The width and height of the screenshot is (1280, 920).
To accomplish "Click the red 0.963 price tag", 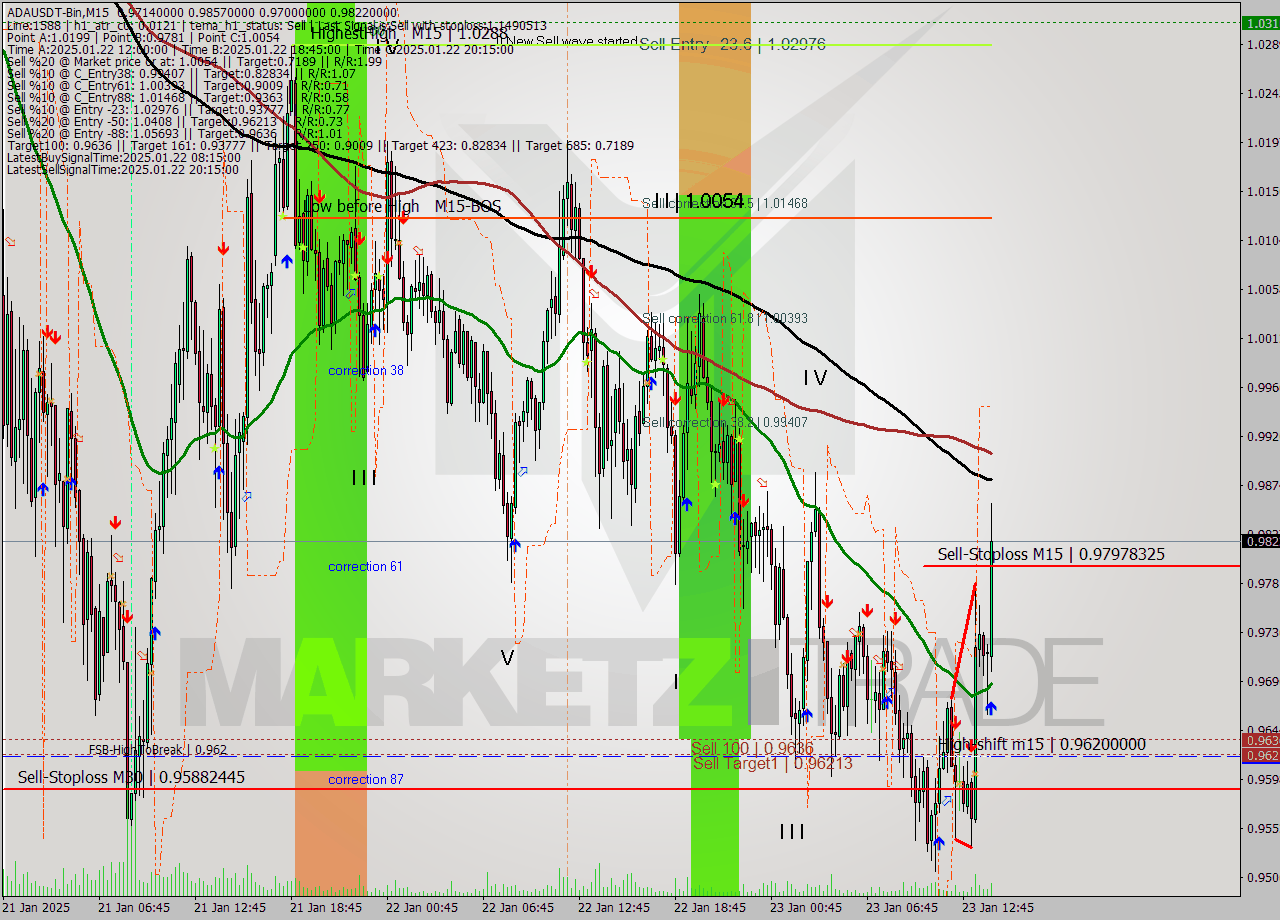I will (x=1260, y=740).
